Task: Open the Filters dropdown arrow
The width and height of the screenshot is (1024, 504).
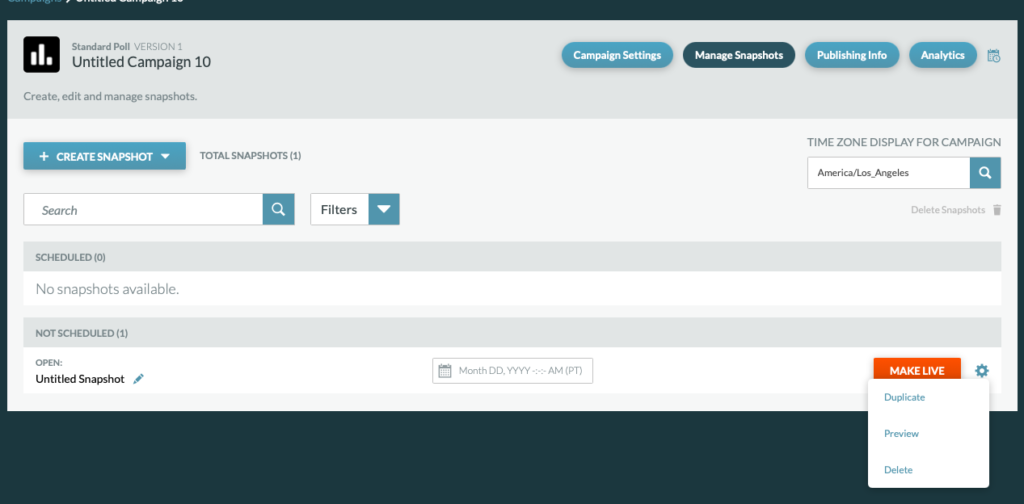Action: pos(384,210)
